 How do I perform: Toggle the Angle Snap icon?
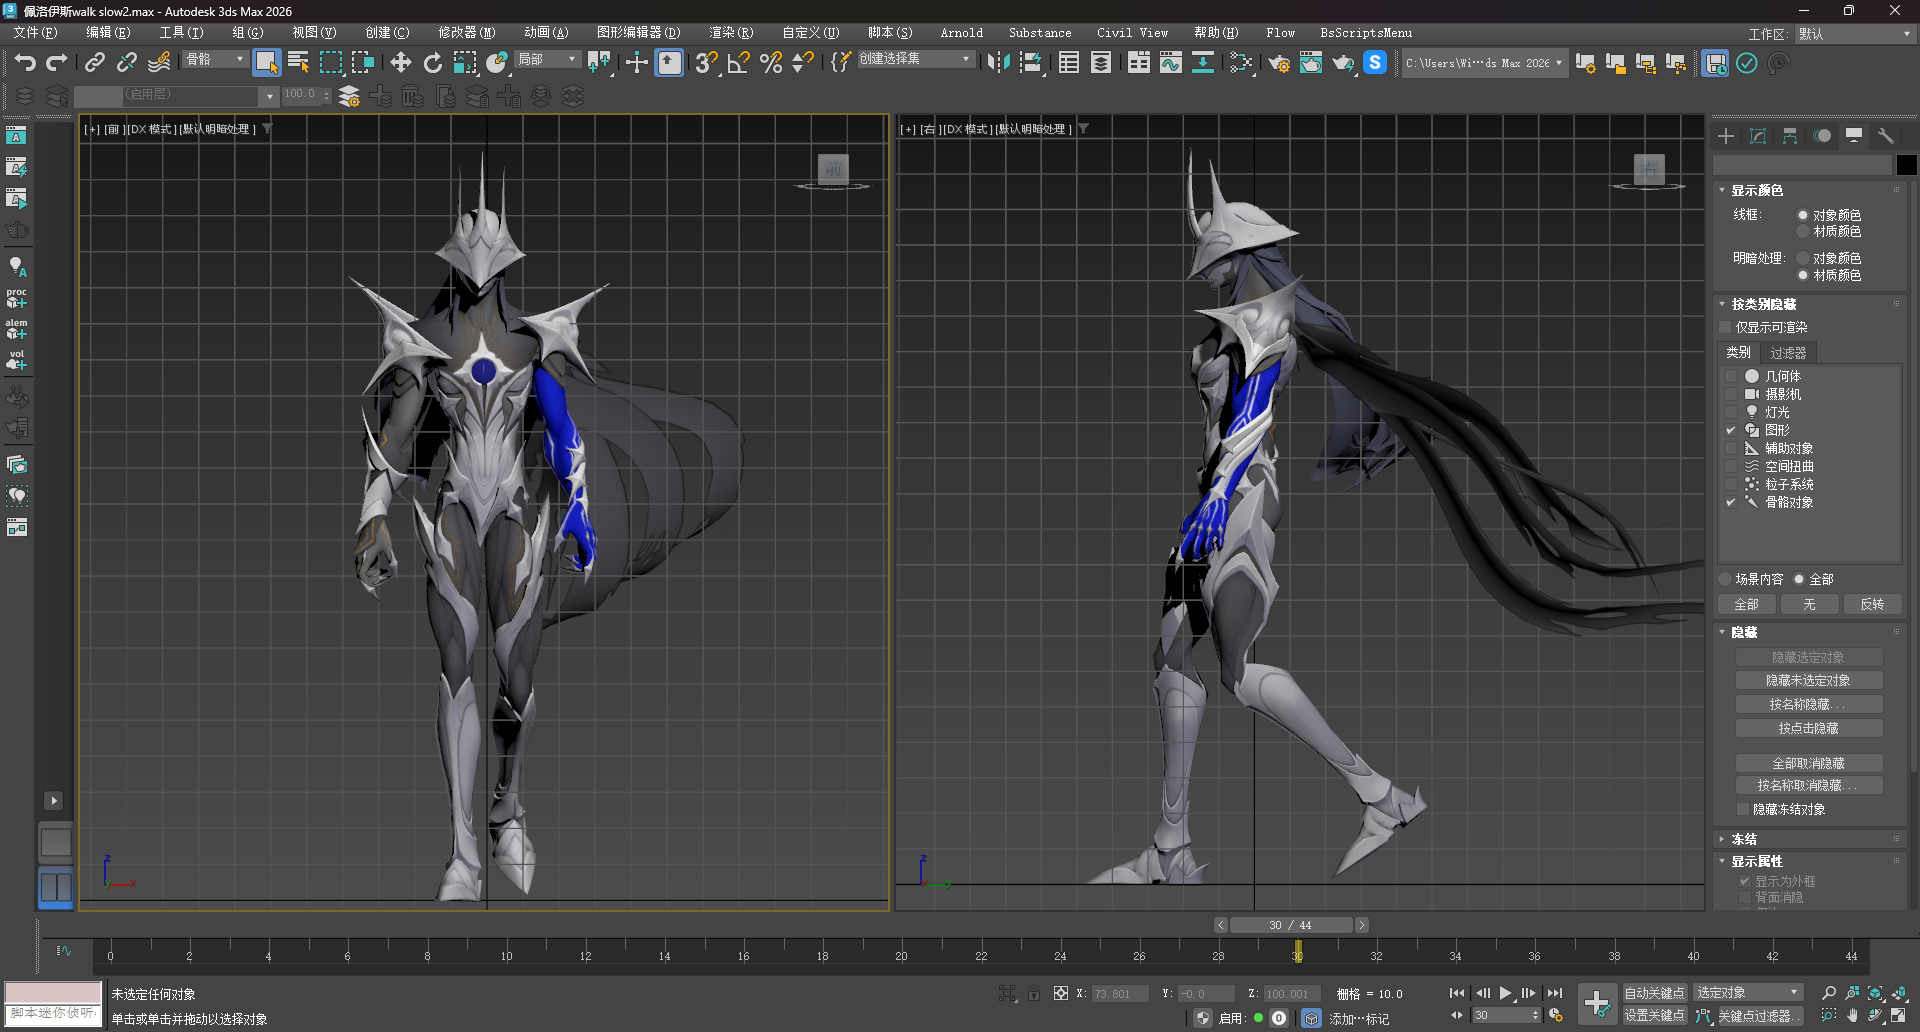coord(738,62)
